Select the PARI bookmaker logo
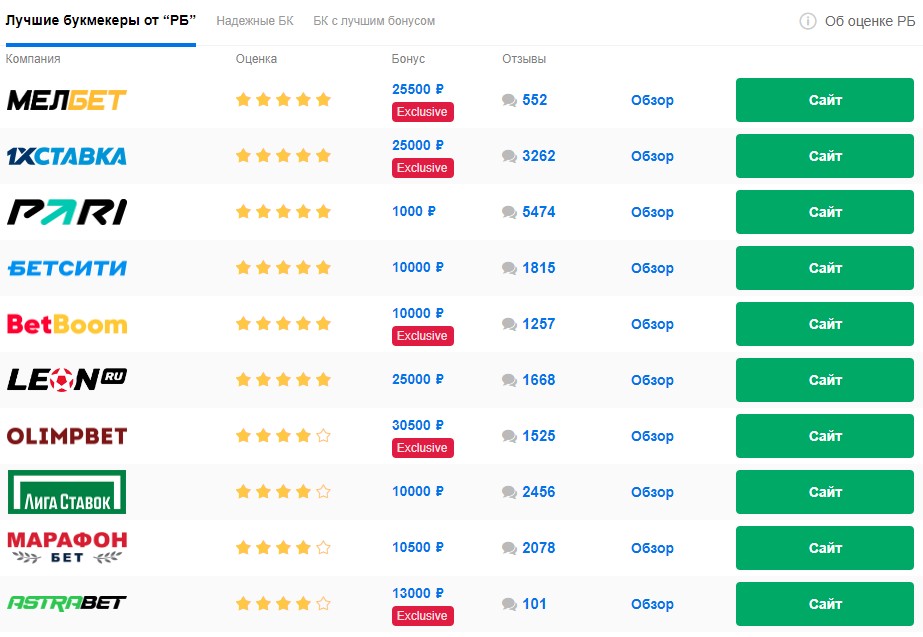 pos(67,212)
